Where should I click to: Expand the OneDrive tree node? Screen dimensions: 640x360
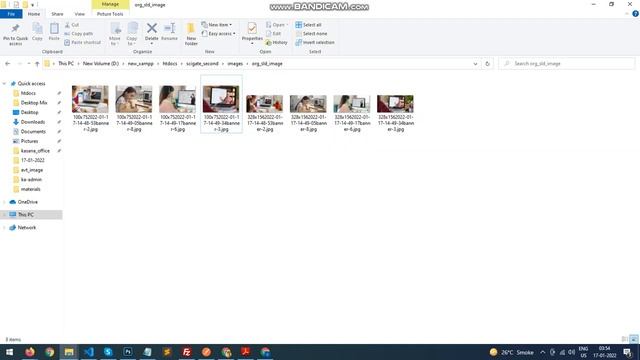[4, 202]
